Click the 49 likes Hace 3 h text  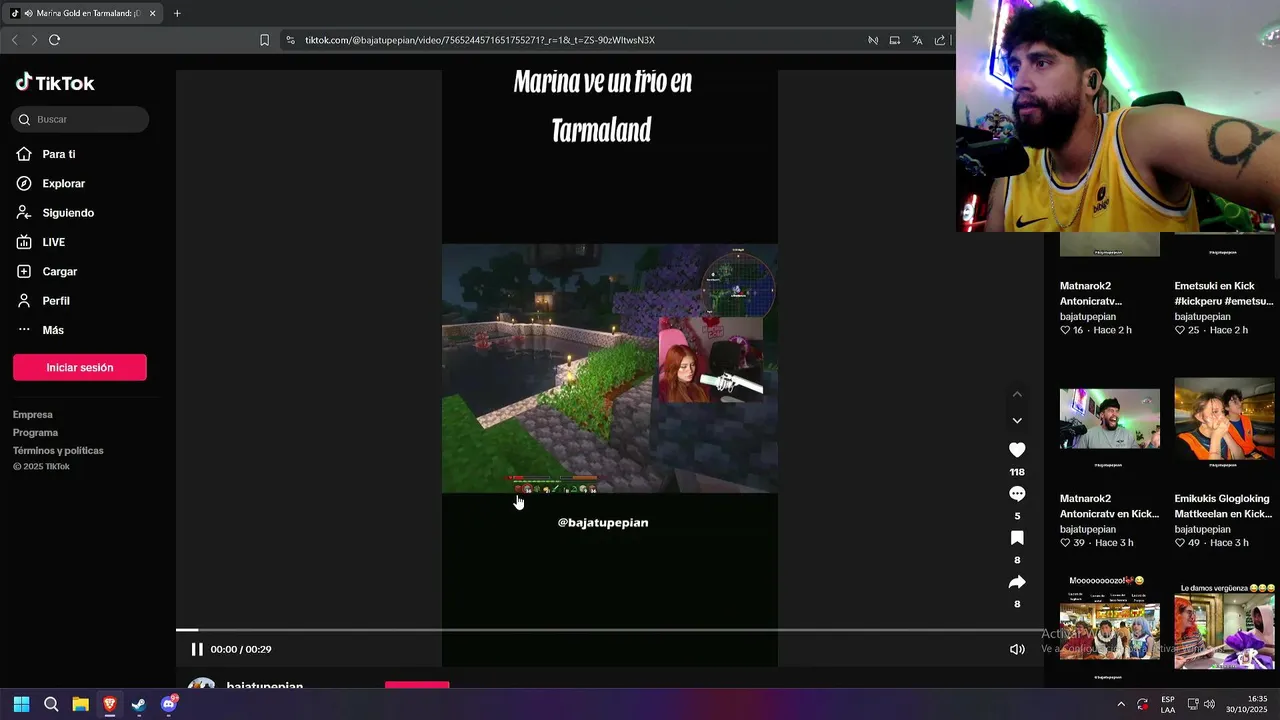(1211, 543)
